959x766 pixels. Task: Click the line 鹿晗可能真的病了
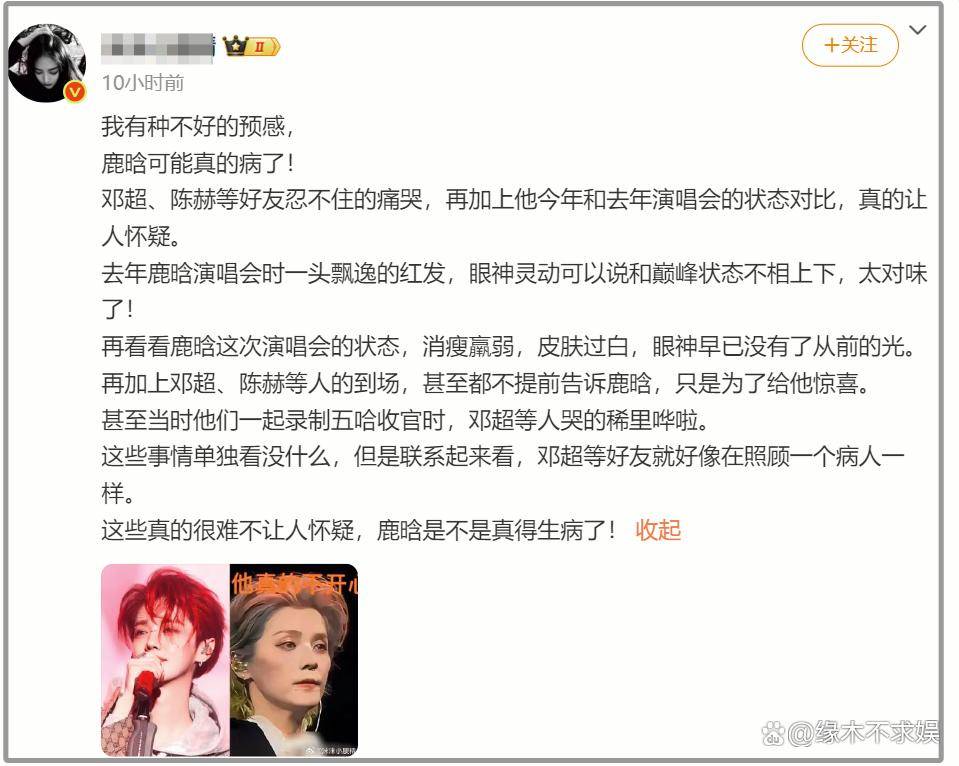(198, 163)
